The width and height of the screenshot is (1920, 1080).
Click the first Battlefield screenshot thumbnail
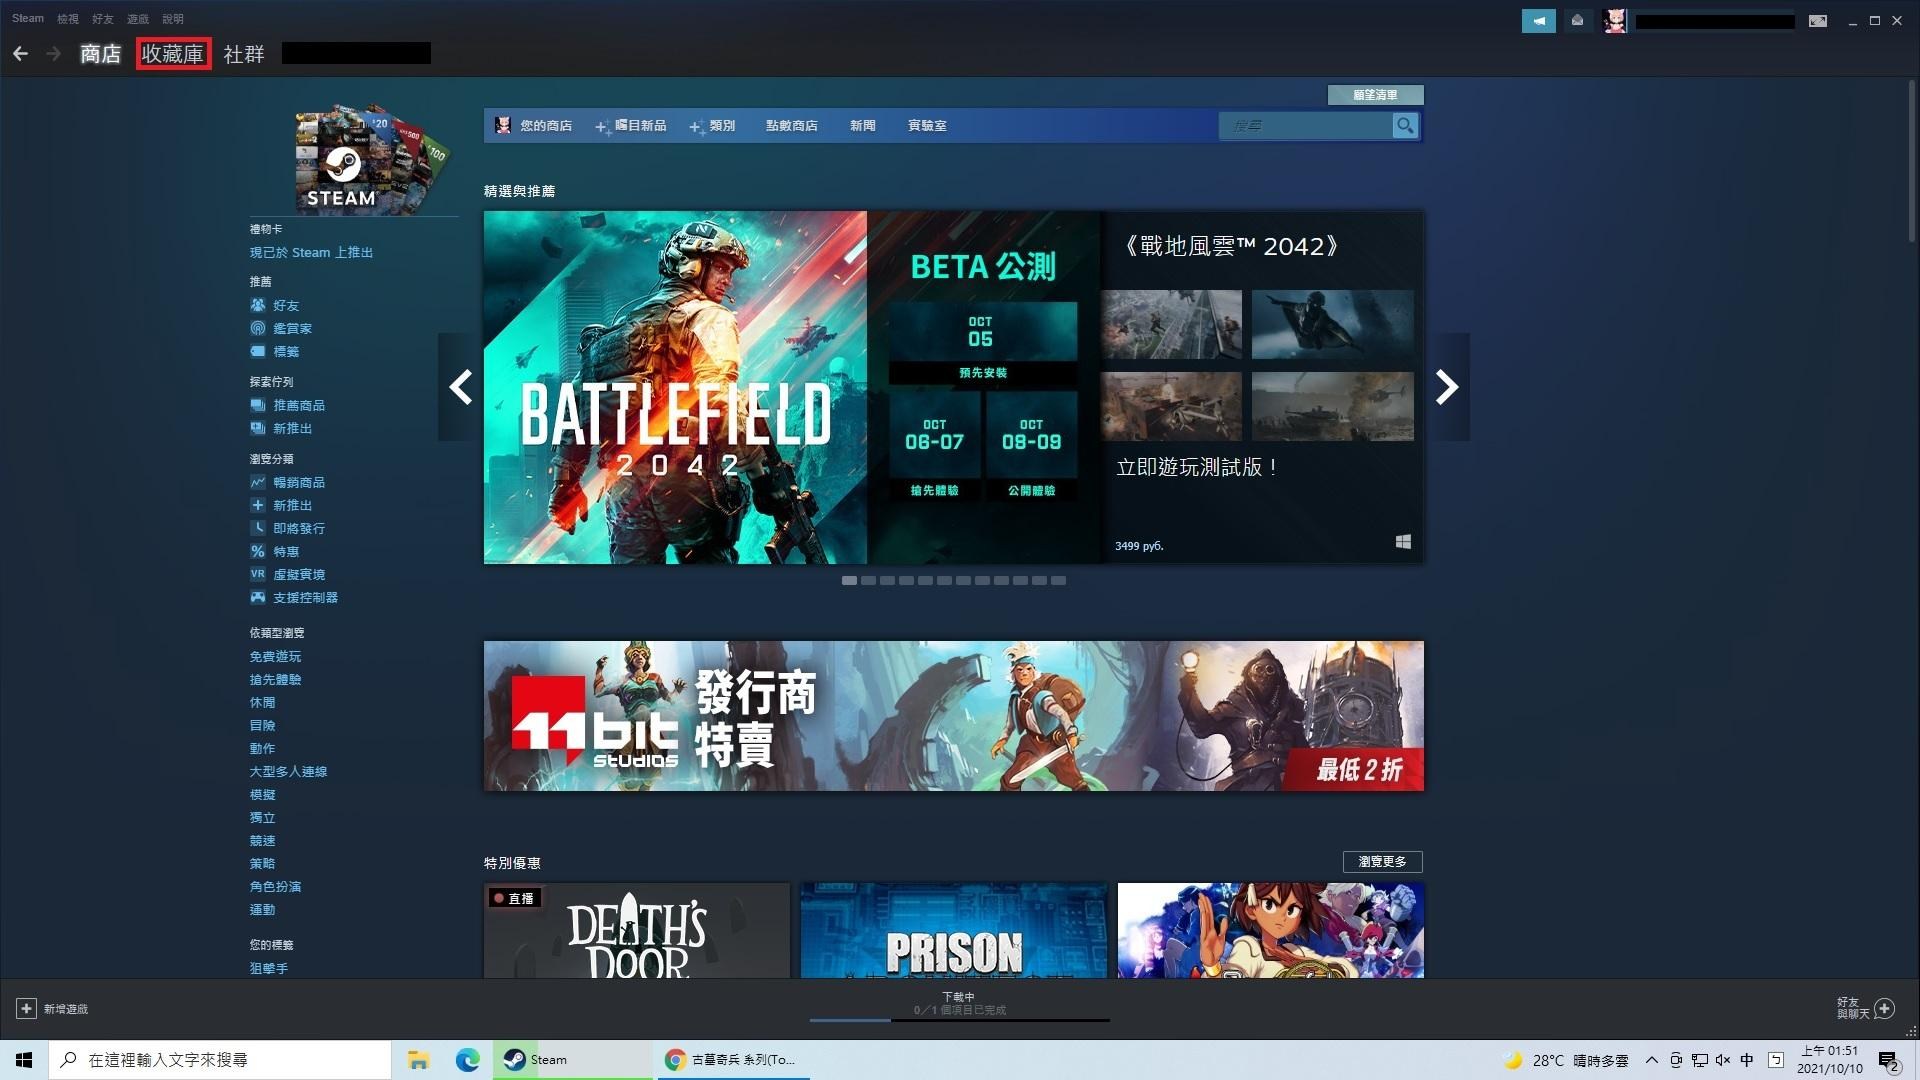coord(1171,325)
